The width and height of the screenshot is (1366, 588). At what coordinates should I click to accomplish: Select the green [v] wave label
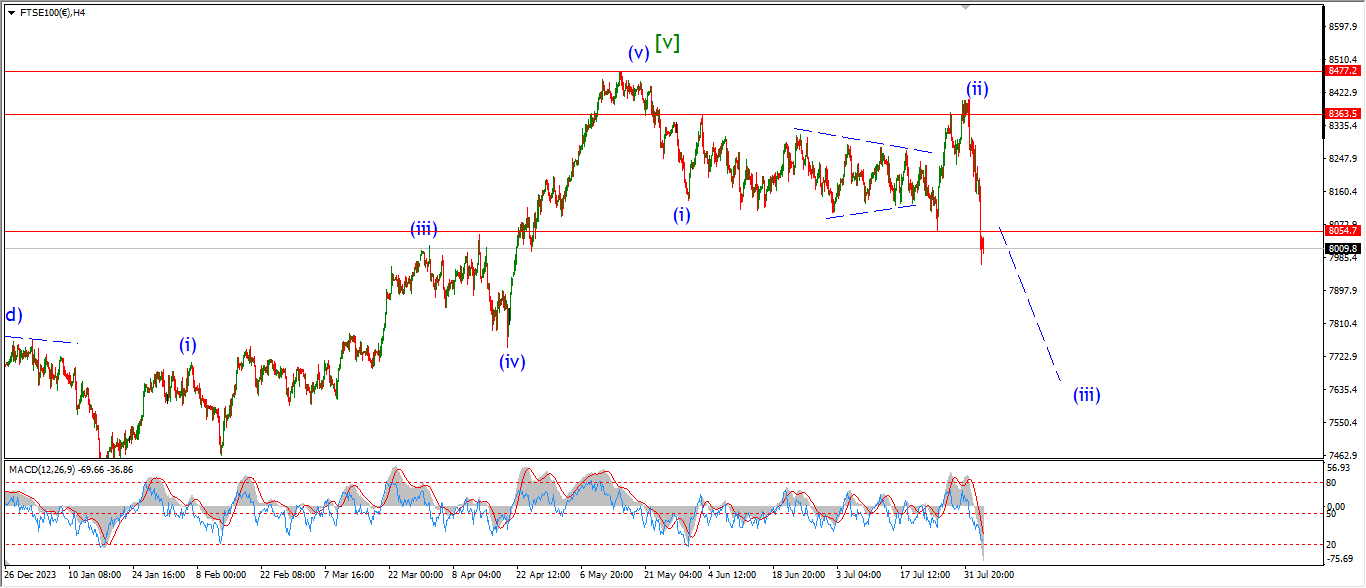point(668,43)
